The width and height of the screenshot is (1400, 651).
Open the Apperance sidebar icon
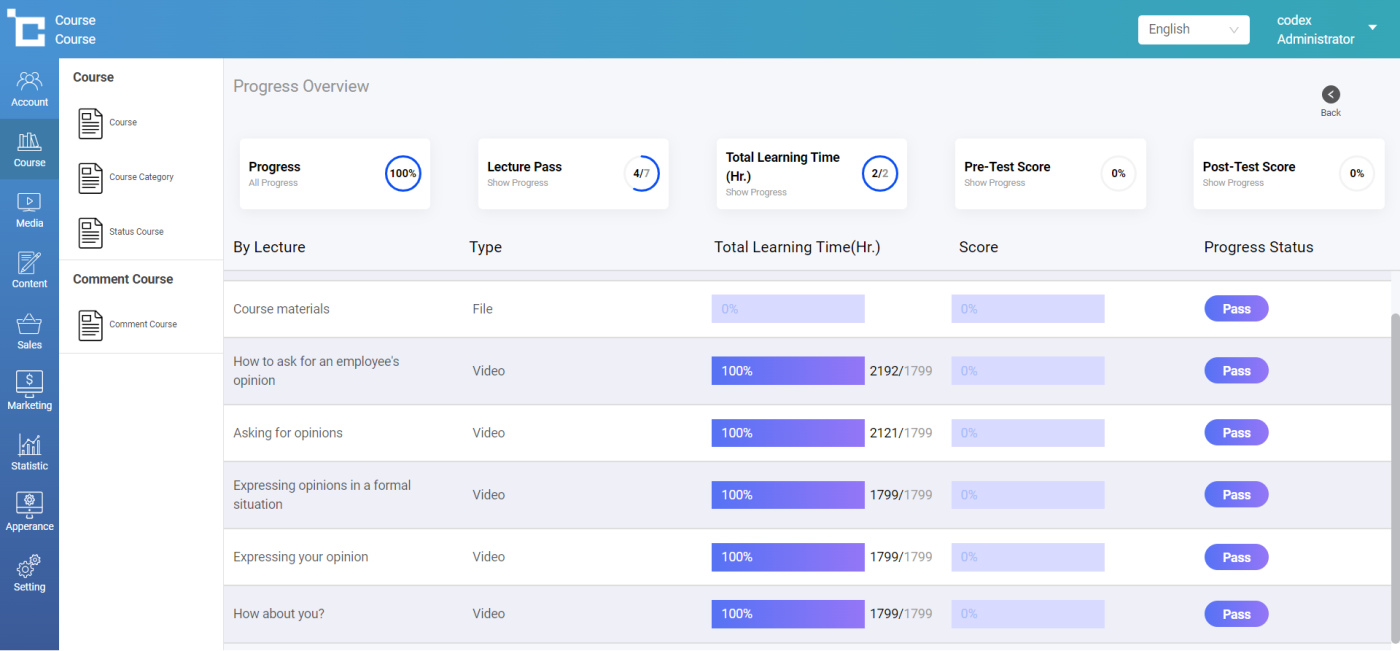pos(29,512)
